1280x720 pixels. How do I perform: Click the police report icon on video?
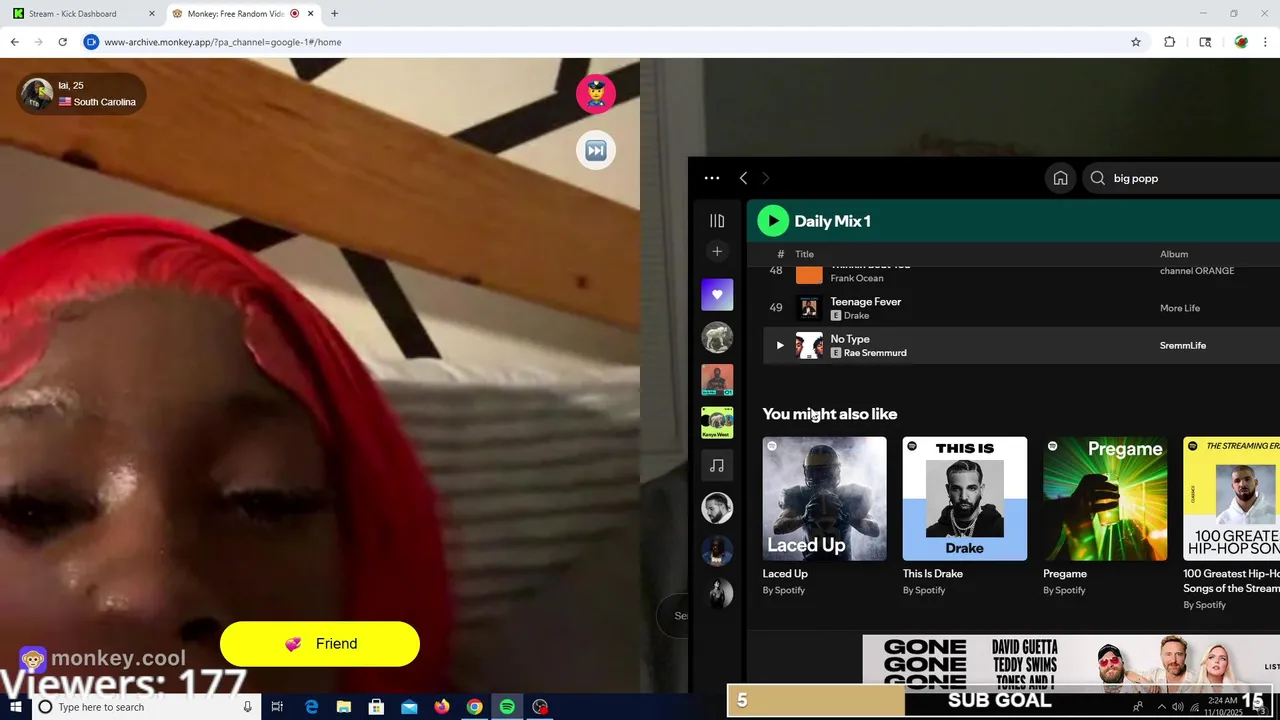click(596, 93)
